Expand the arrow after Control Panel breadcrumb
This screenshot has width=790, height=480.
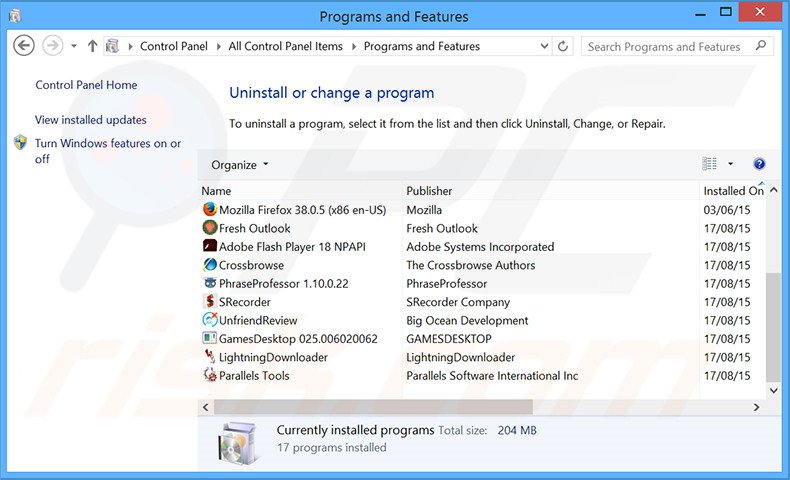point(218,47)
